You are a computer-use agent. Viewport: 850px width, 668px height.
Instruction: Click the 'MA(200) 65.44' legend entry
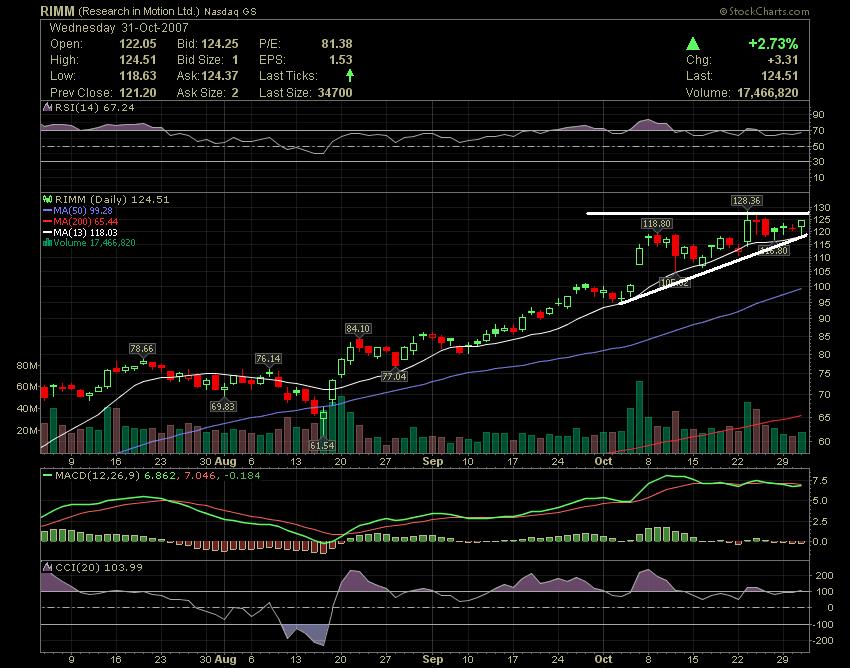click(x=86, y=221)
